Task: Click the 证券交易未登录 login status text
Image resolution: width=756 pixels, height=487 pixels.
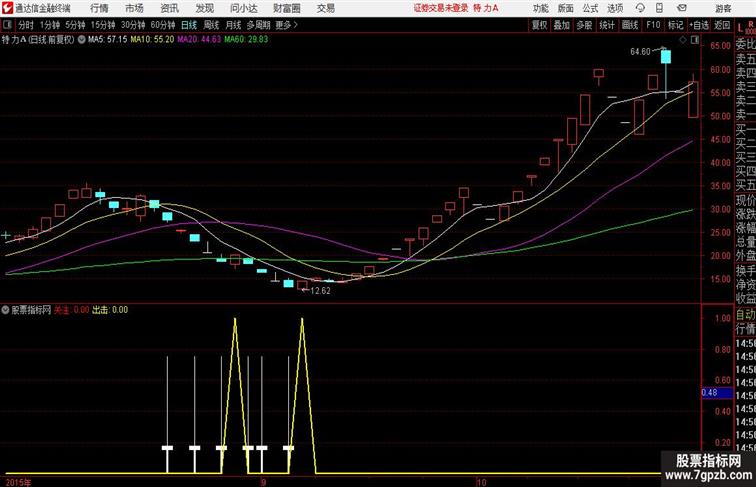Action: pos(441,8)
